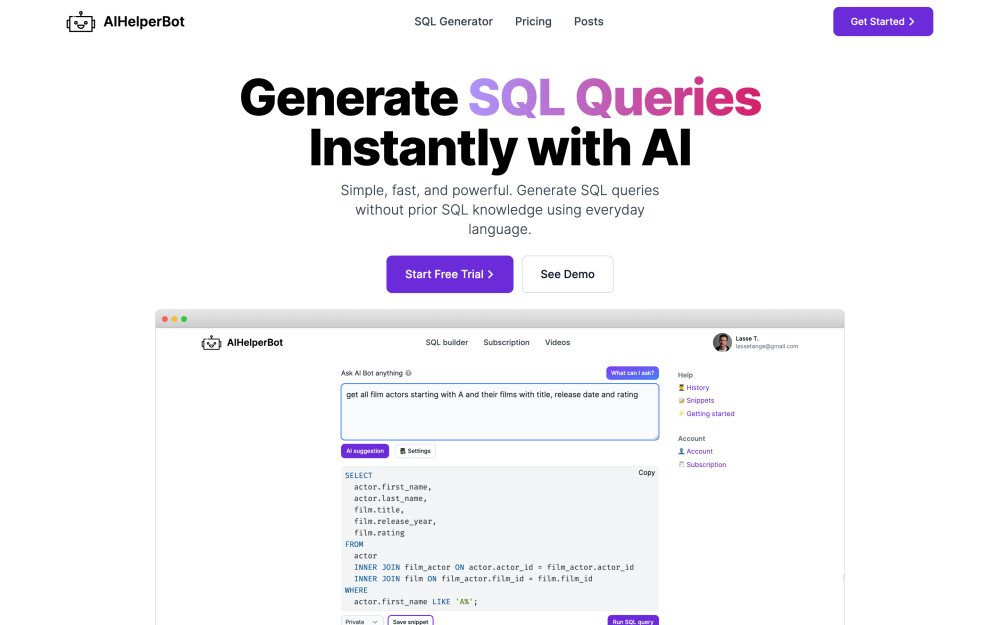The width and height of the screenshot is (1000, 625).
Task: Click the Getting started lightning icon
Action: coord(682,414)
